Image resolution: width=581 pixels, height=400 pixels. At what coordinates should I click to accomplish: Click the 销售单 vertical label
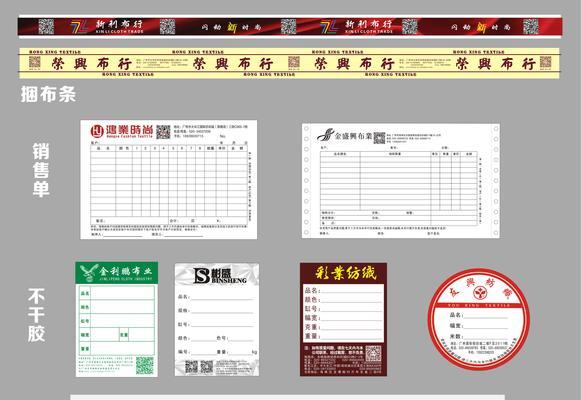(x=41, y=170)
